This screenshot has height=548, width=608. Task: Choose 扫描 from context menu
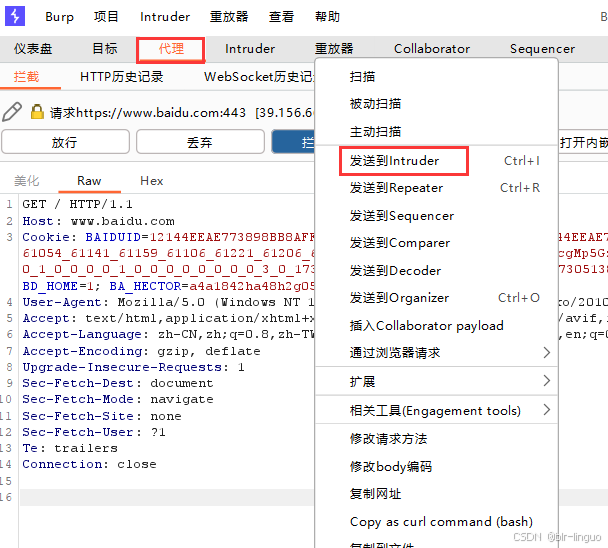pyautogui.click(x=436, y=76)
